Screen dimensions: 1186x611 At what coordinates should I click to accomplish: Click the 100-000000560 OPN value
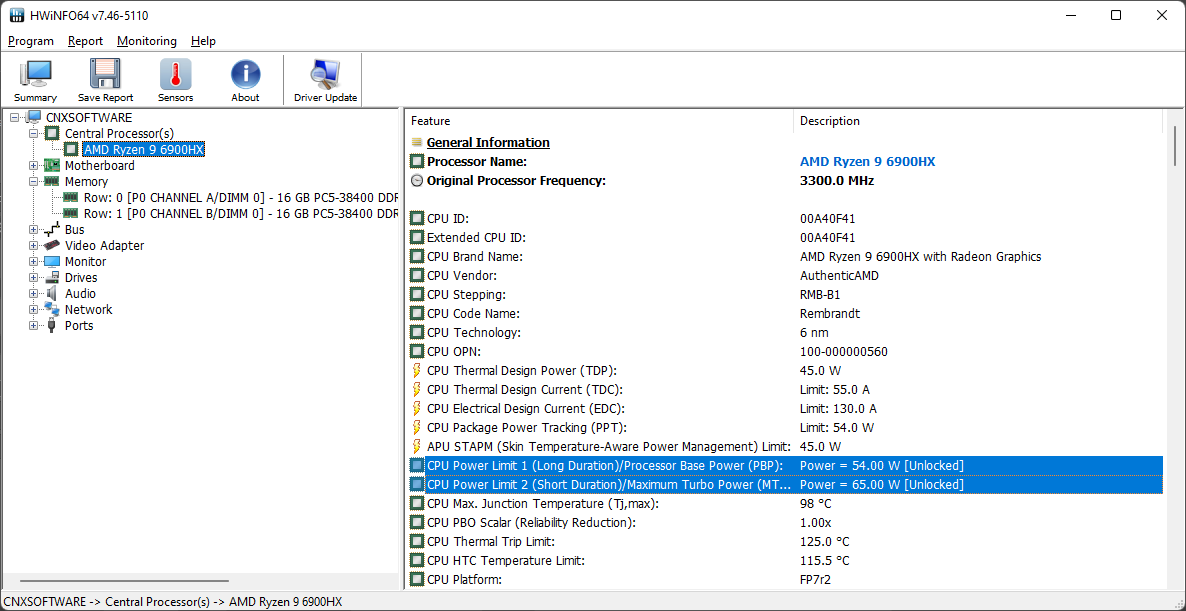coord(844,352)
